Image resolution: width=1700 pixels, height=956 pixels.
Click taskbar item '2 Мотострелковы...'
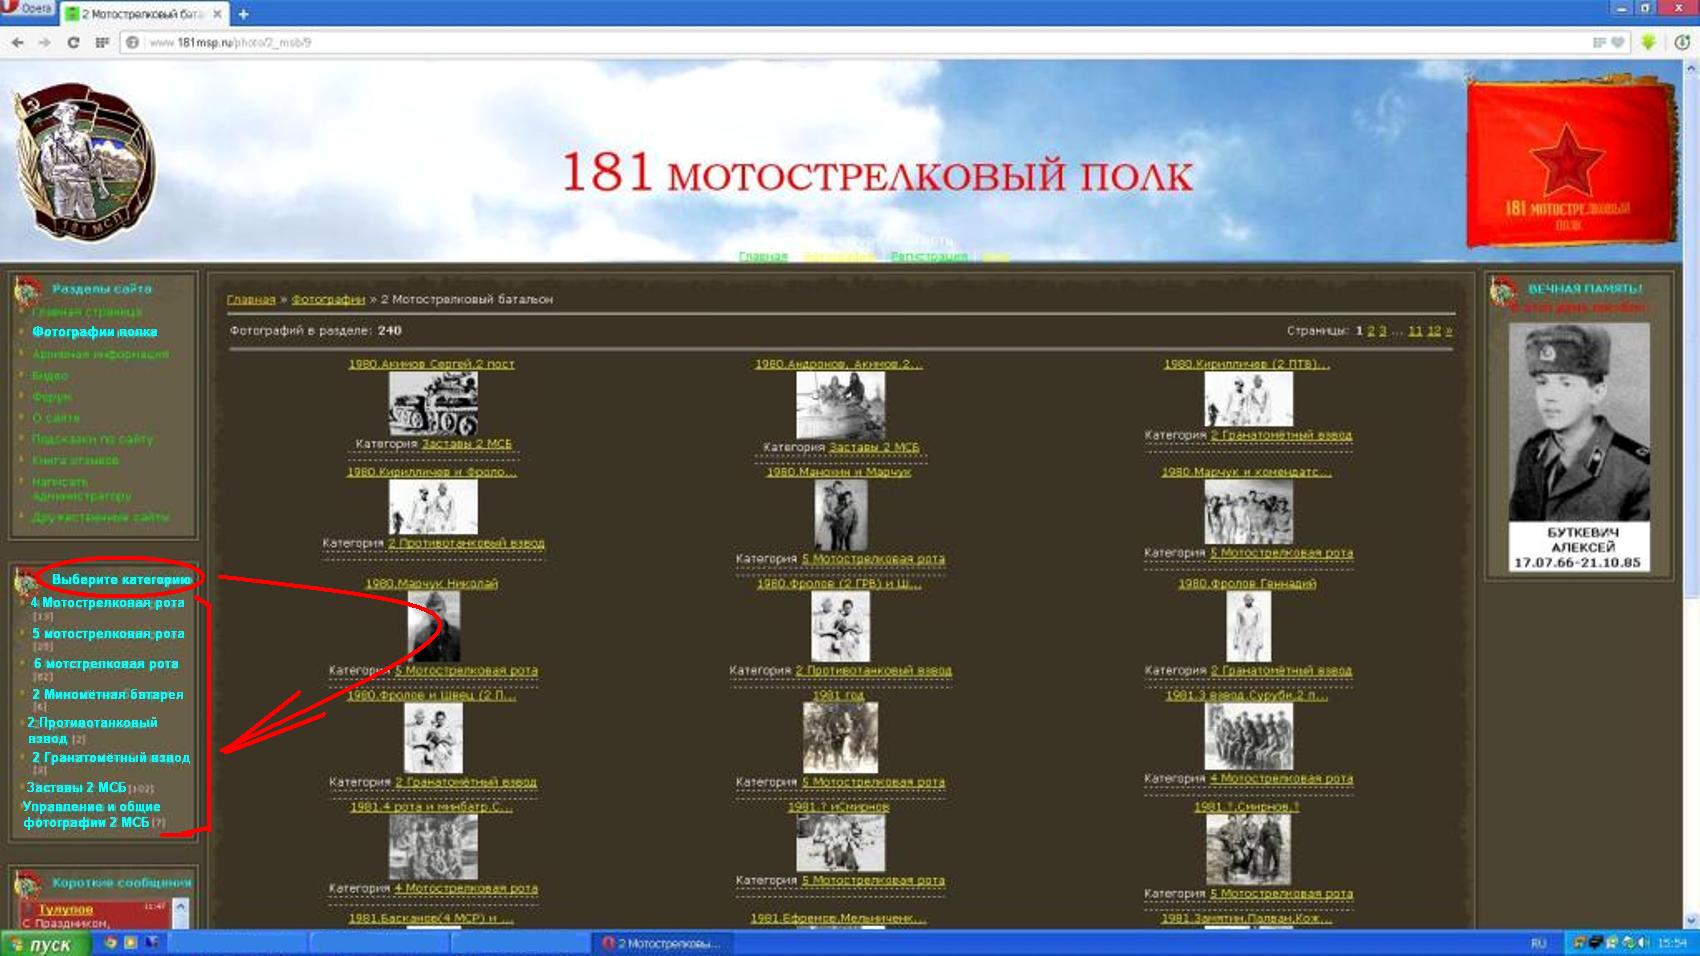[664, 944]
